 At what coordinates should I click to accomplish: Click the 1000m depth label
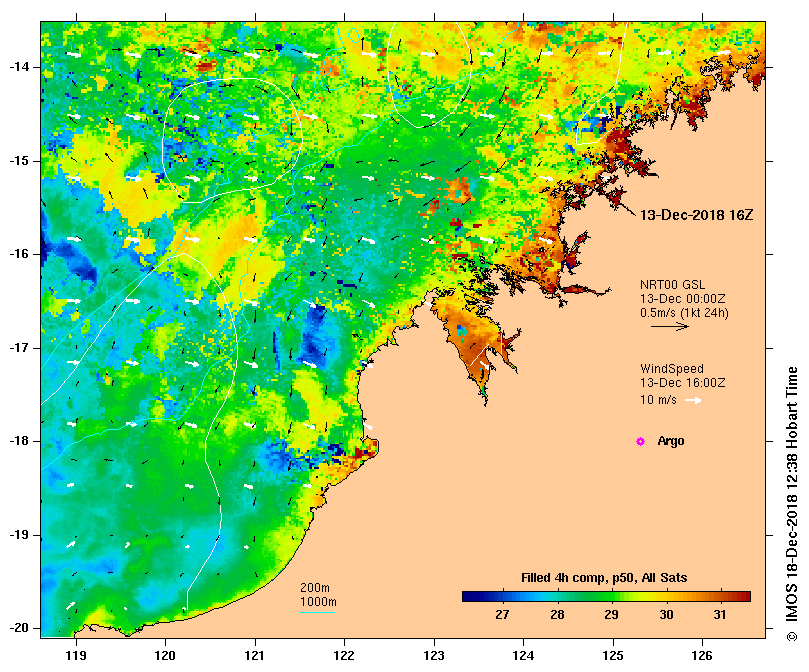pos(318,602)
